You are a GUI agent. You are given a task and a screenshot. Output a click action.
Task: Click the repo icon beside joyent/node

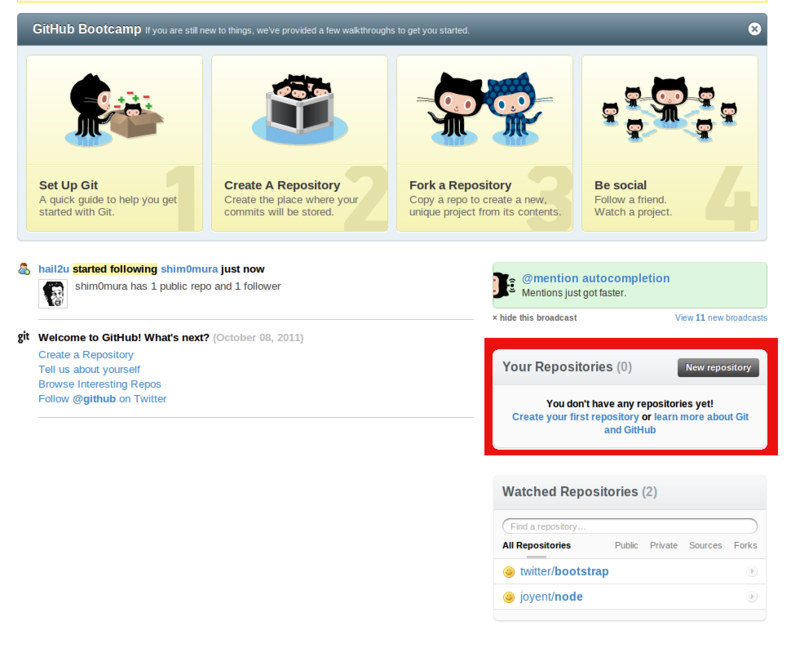pos(509,597)
